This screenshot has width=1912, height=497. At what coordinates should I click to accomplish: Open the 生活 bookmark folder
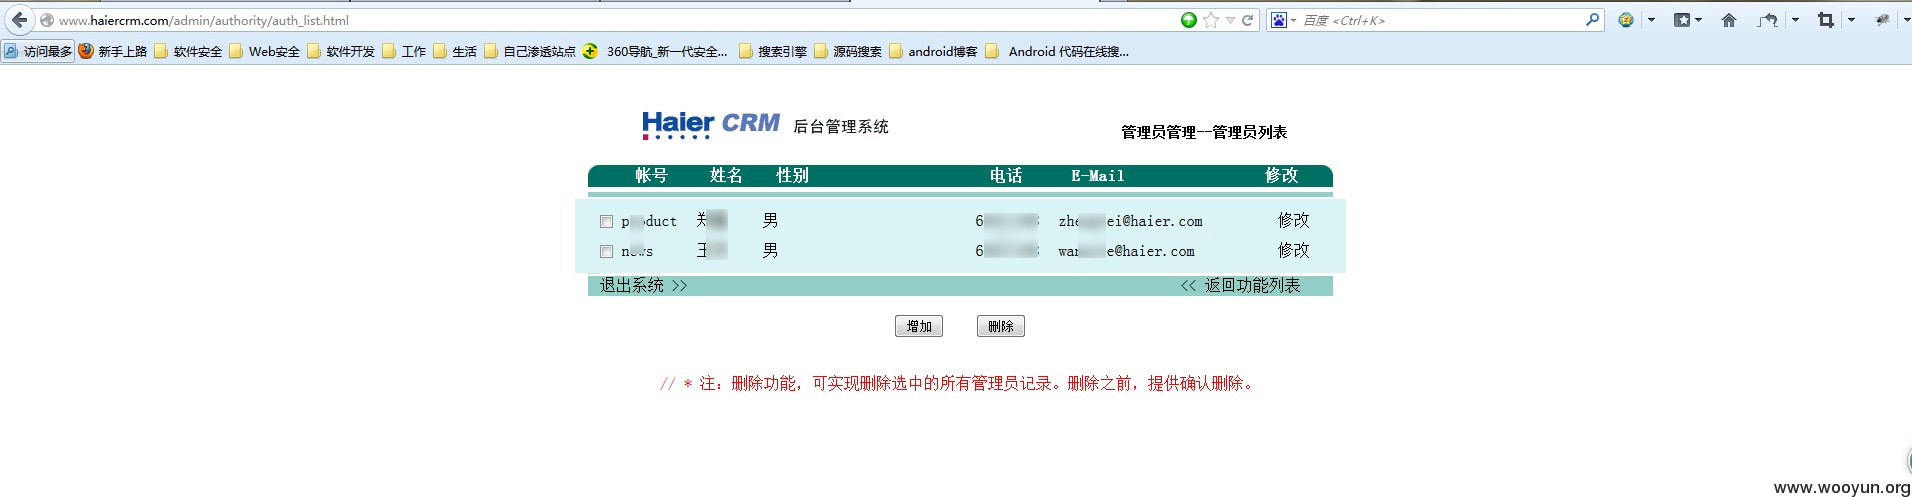click(455, 51)
